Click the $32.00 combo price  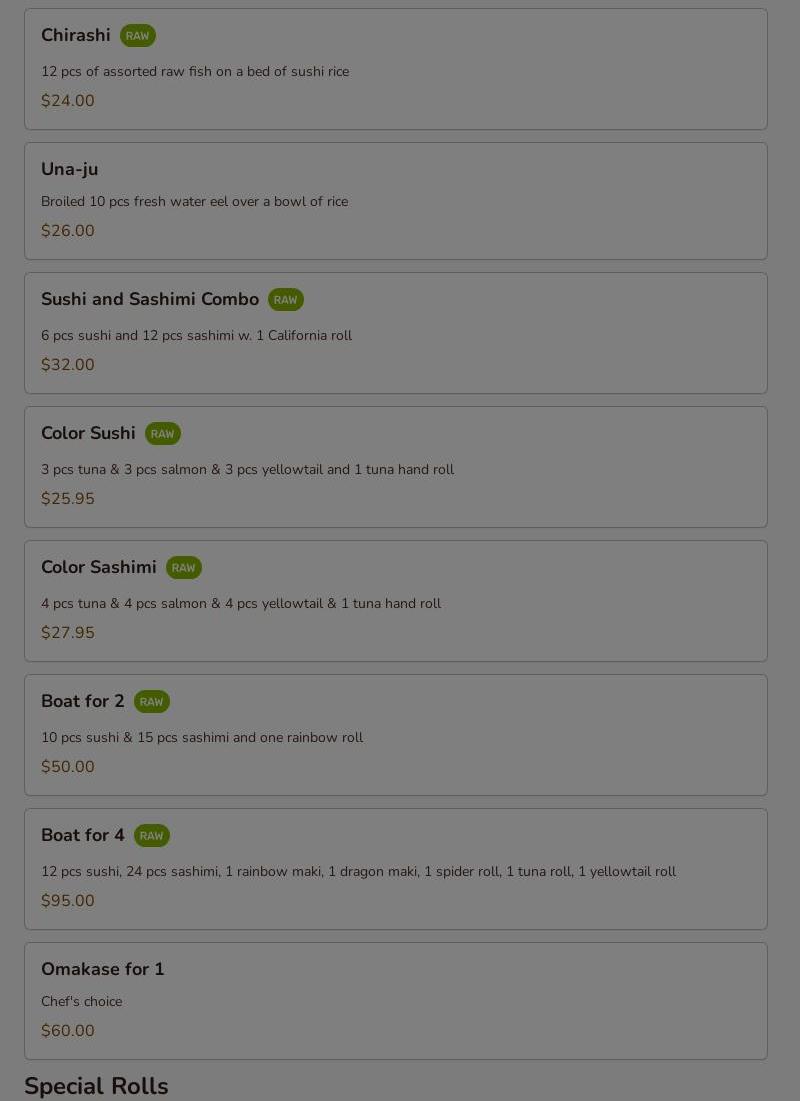click(68, 365)
